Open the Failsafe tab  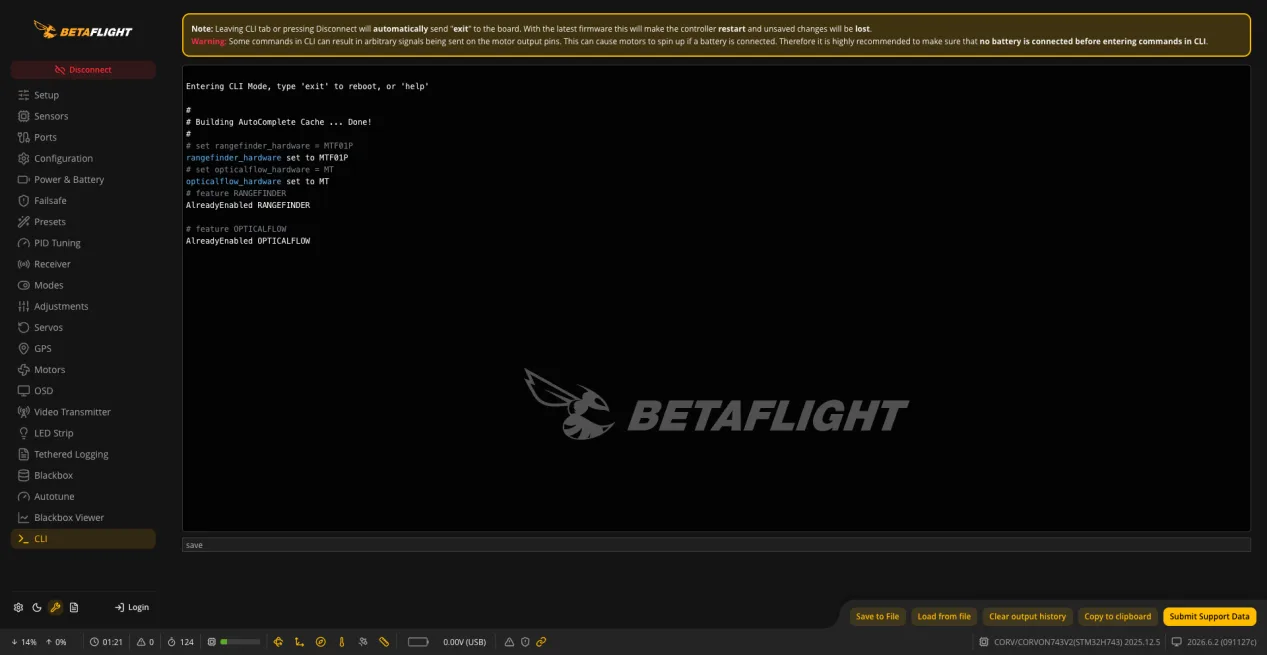coord(83,200)
